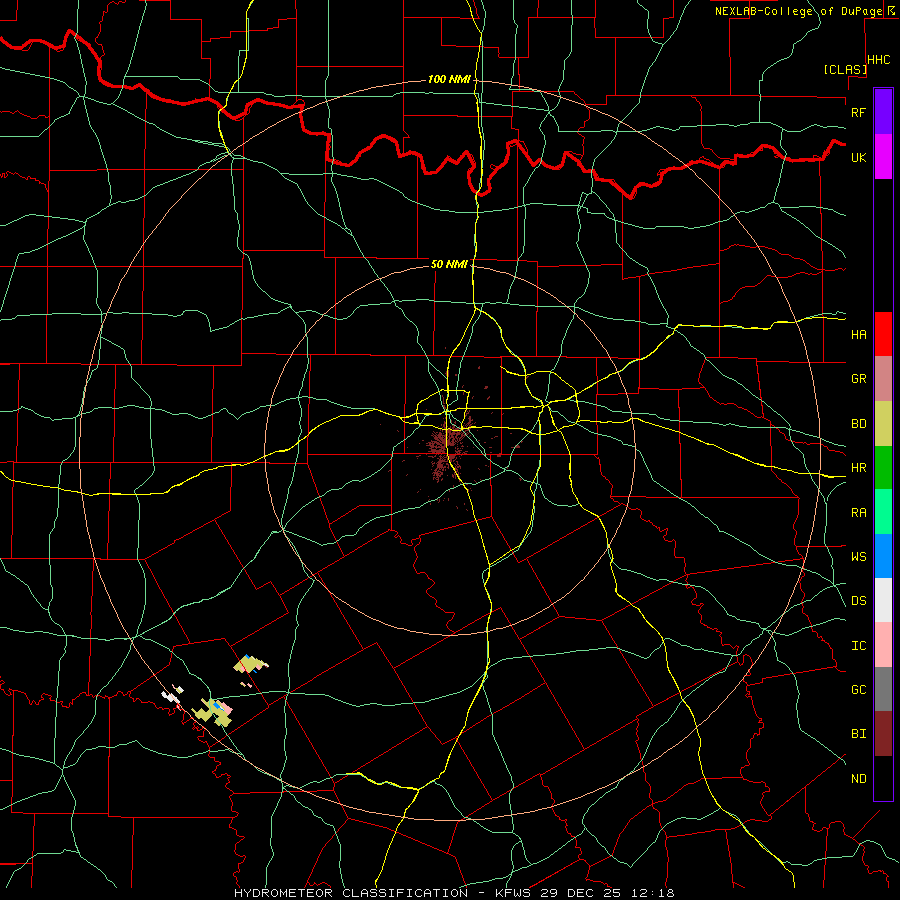
Task: Click the mint green RA legend swatch
Action: click(883, 512)
